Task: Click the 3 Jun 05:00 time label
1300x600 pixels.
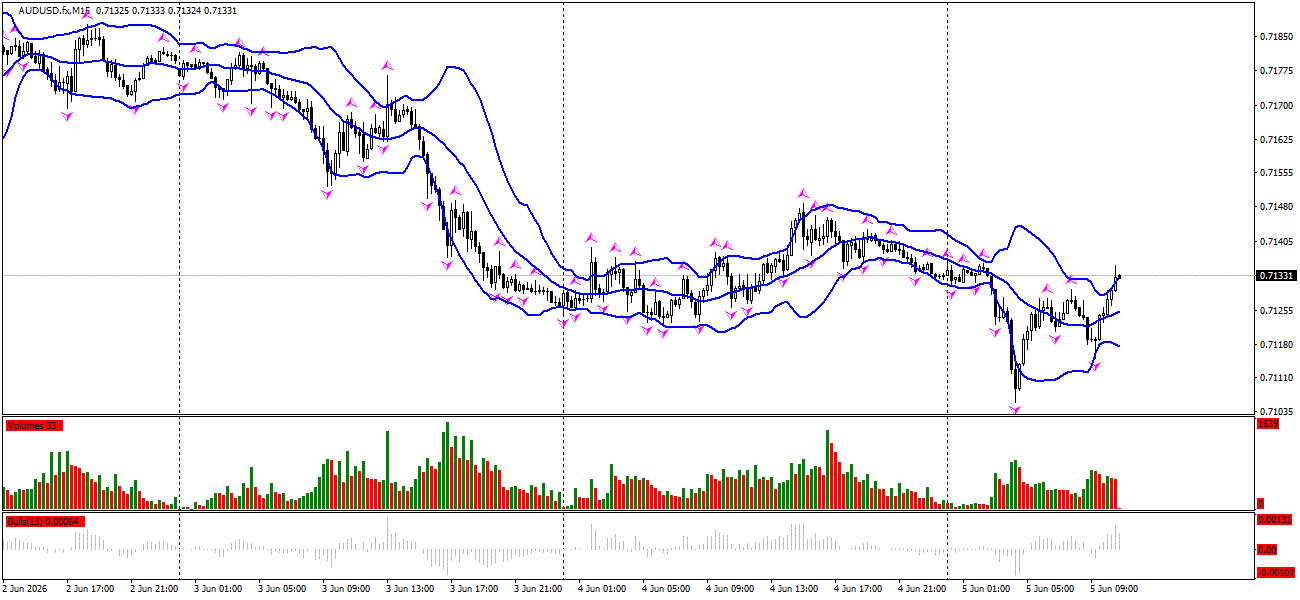Action: click(281, 589)
